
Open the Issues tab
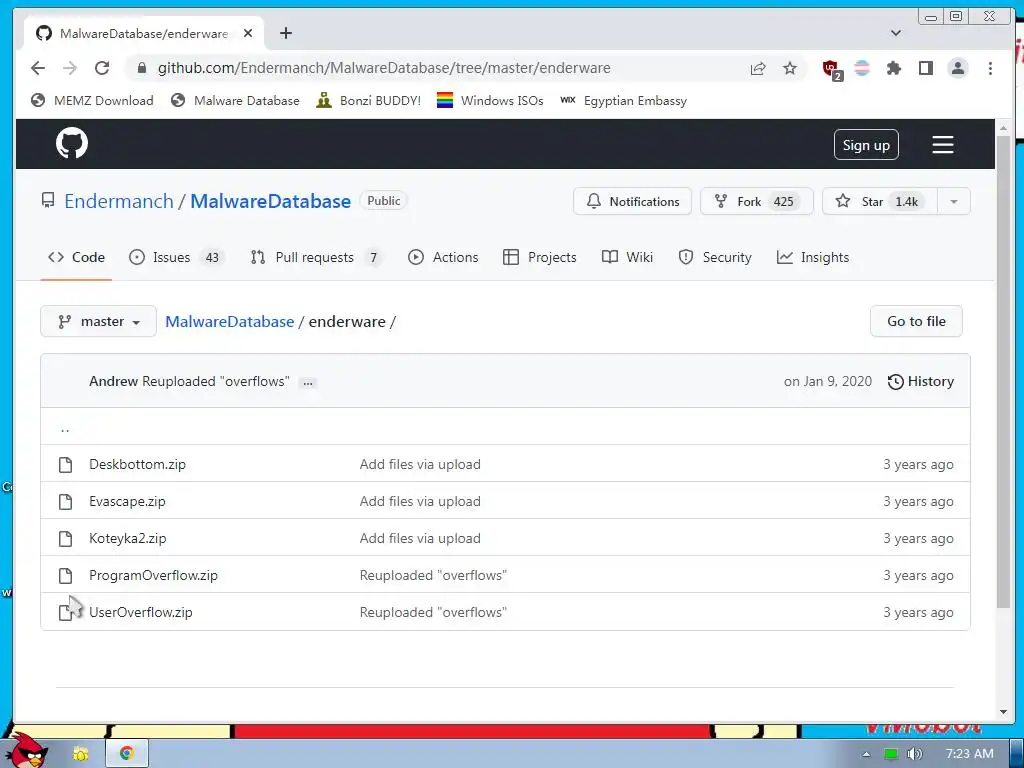(176, 257)
